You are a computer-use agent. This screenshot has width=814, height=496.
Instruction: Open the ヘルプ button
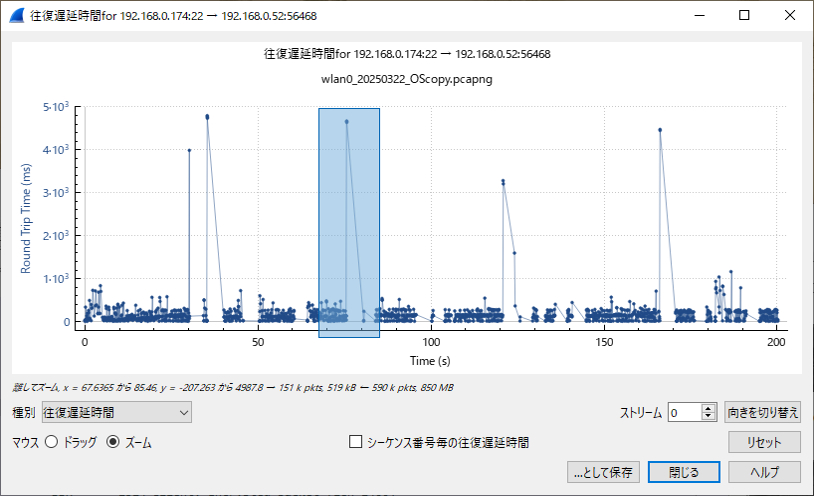[x=764, y=472]
